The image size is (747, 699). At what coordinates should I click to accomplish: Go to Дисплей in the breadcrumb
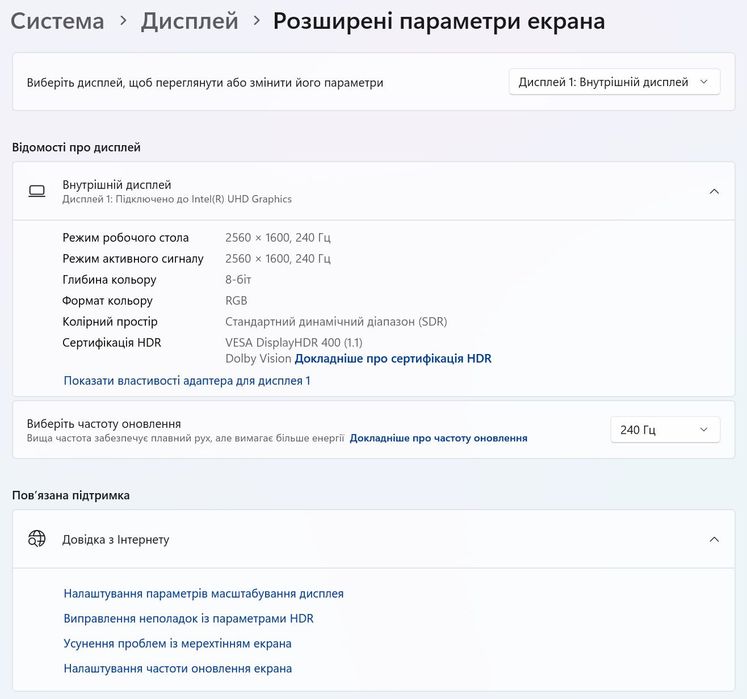tap(189, 21)
